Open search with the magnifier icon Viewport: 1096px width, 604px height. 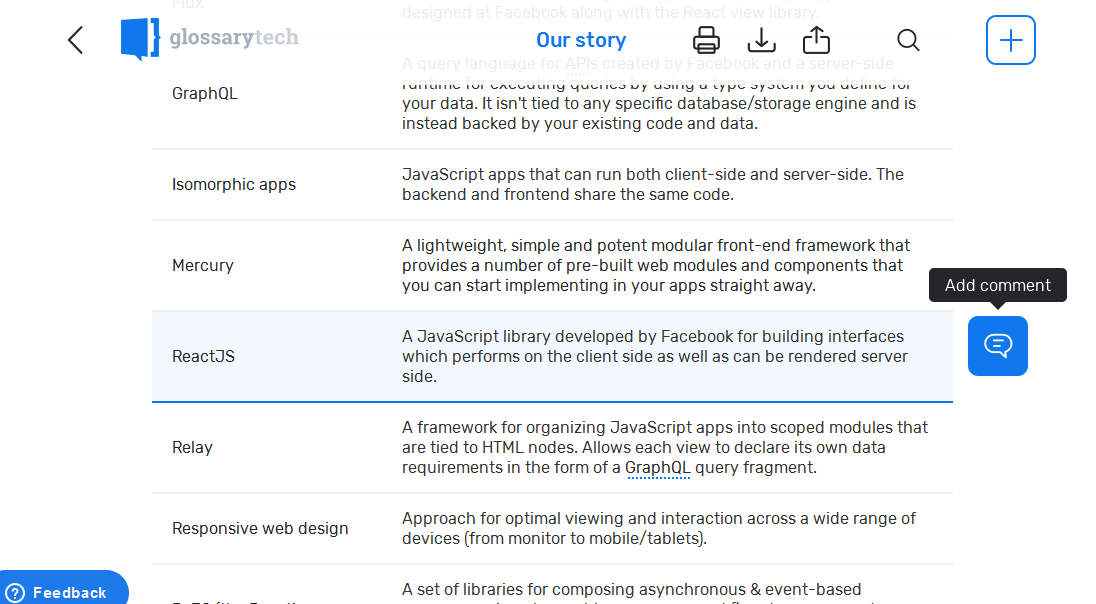point(908,40)
